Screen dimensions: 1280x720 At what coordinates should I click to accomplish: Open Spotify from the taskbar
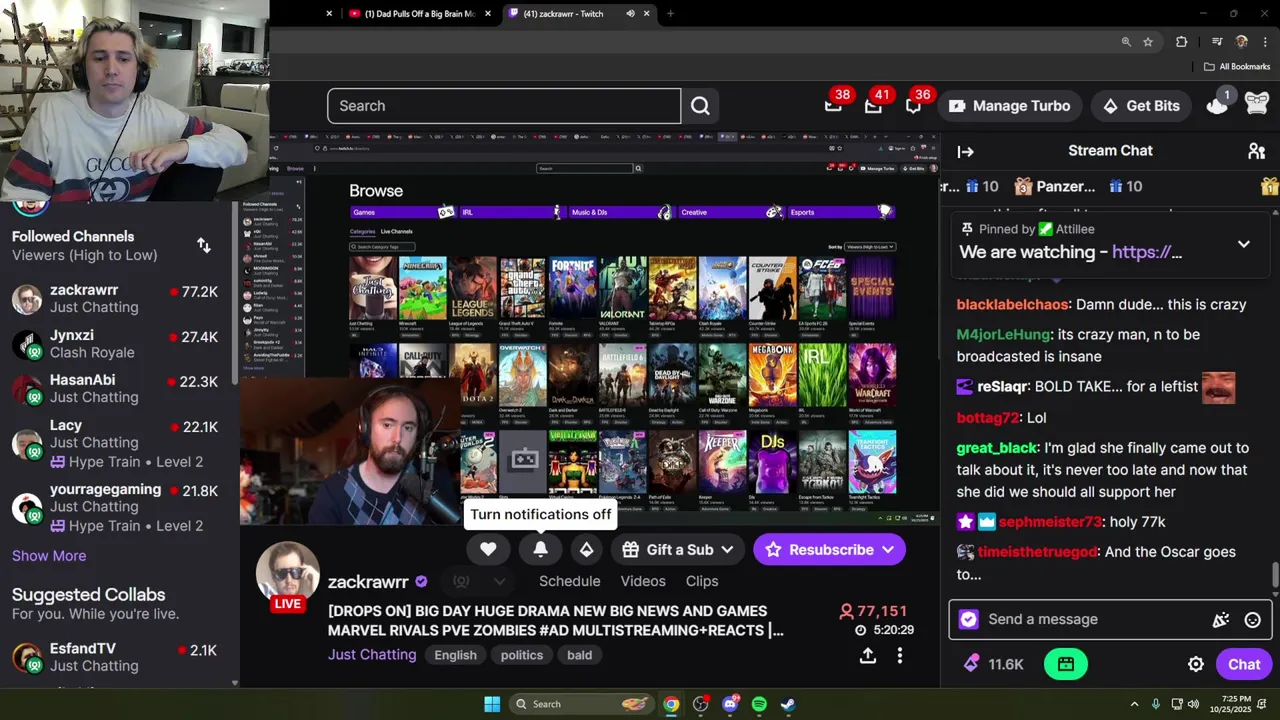pyautogui.click(x=759, y=704)
